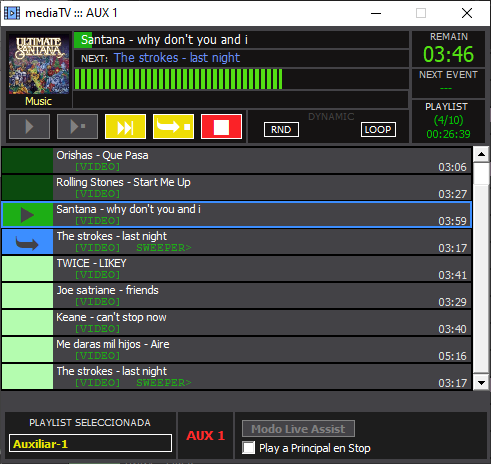
Task: Click the grey play-and-stop button
Action: tap(77, 127)
